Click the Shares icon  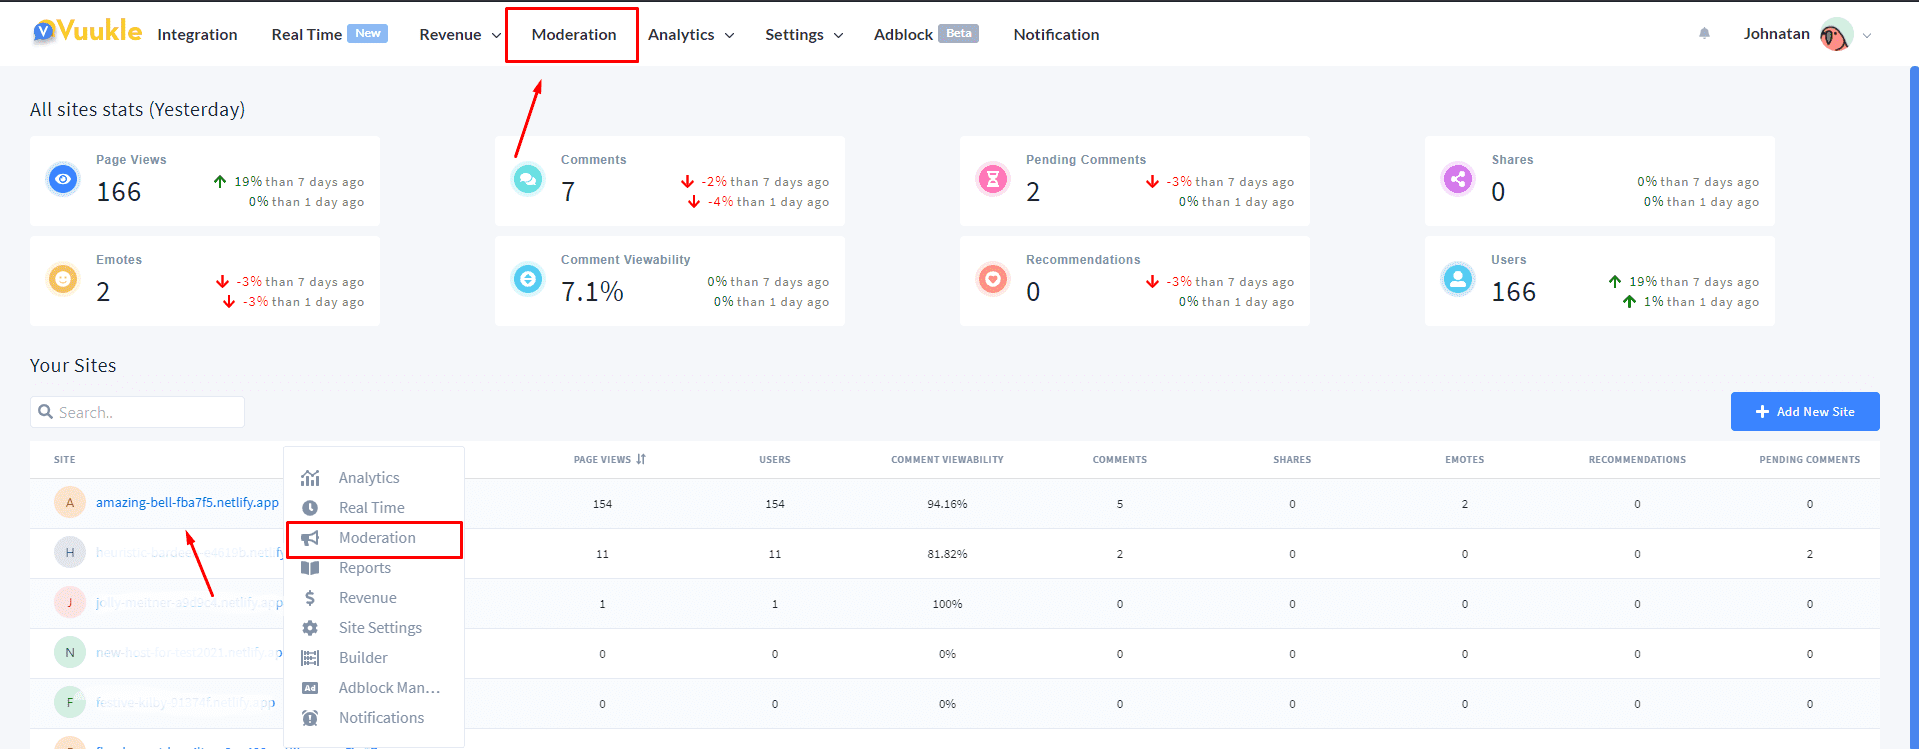coord(1458,179)
